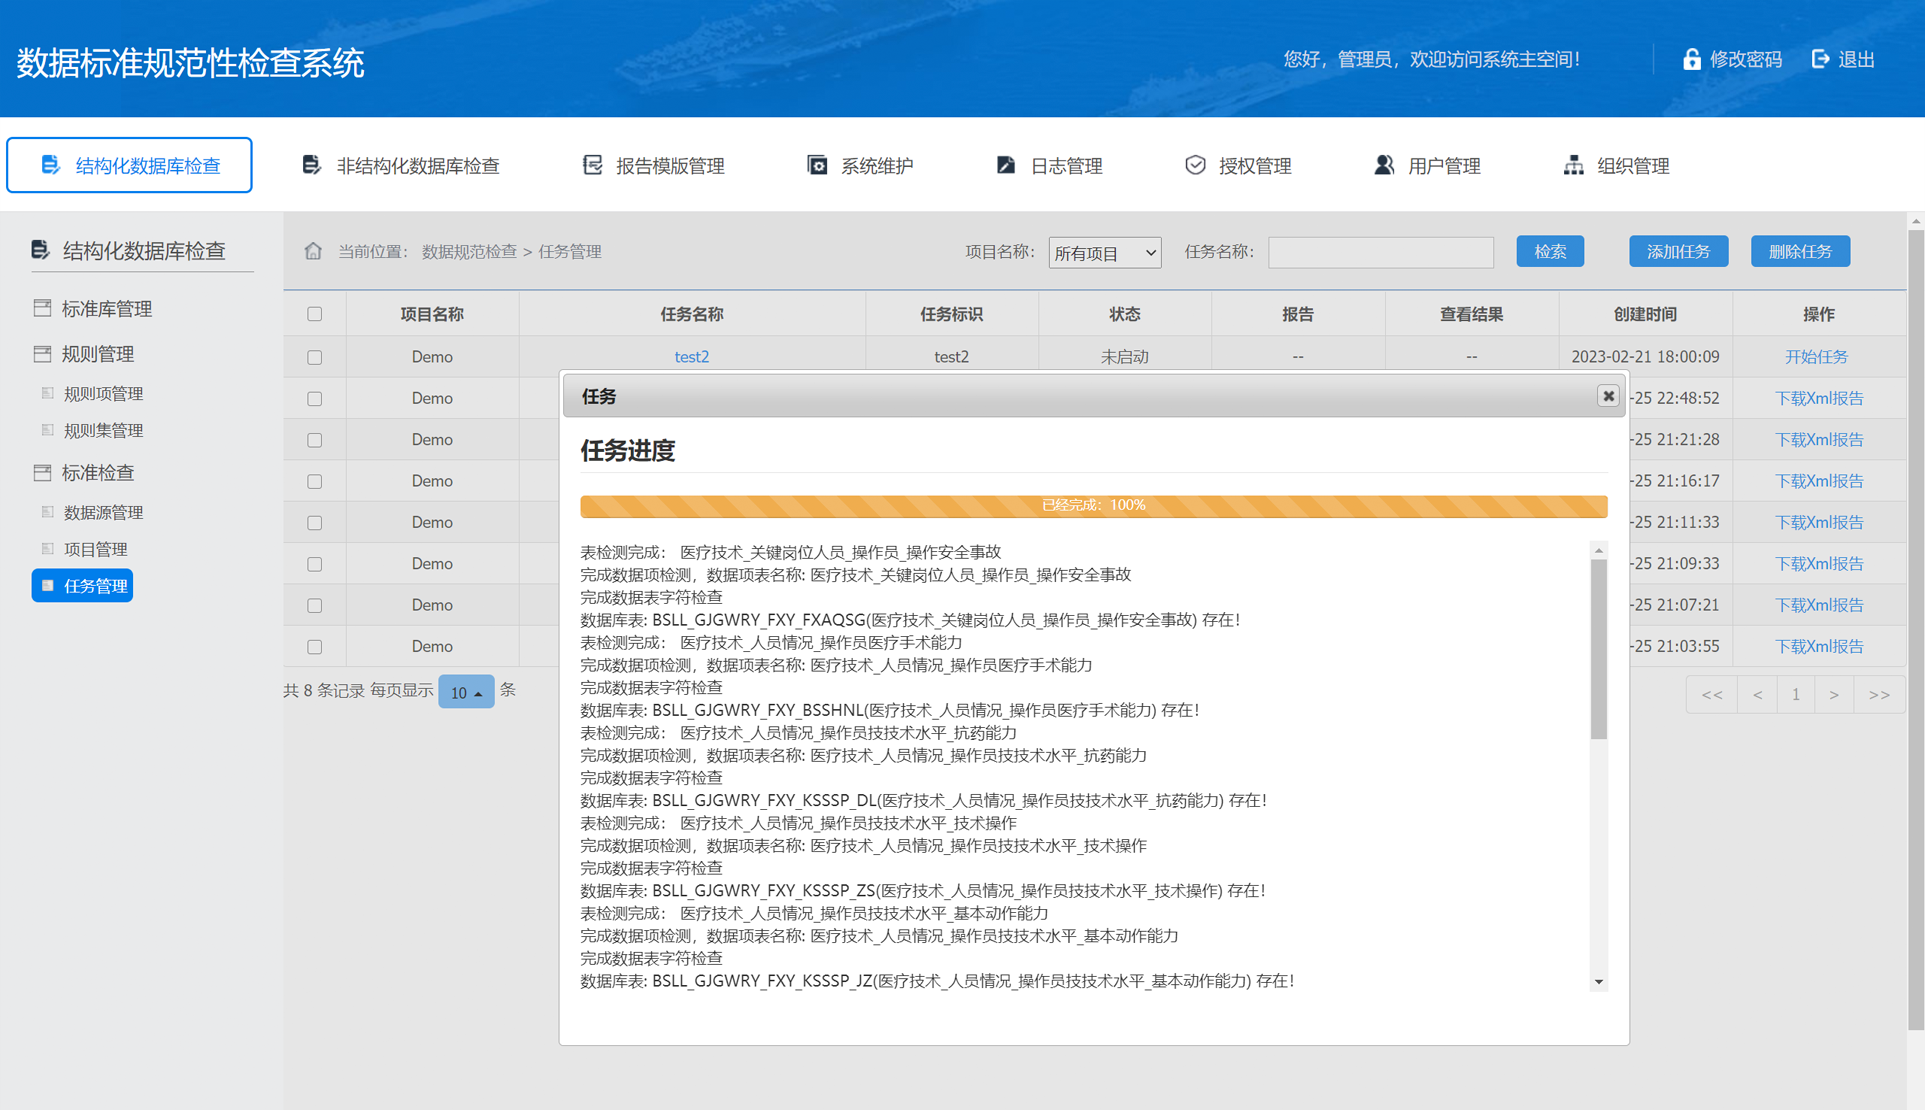Open the page size 10 dropdown
The image size is (1925, 1110).
click(x=466, y=692)
